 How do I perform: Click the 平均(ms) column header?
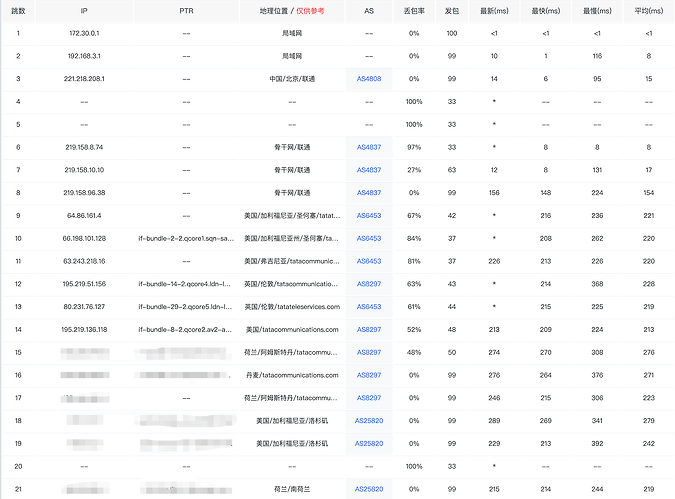coord(649,11)
